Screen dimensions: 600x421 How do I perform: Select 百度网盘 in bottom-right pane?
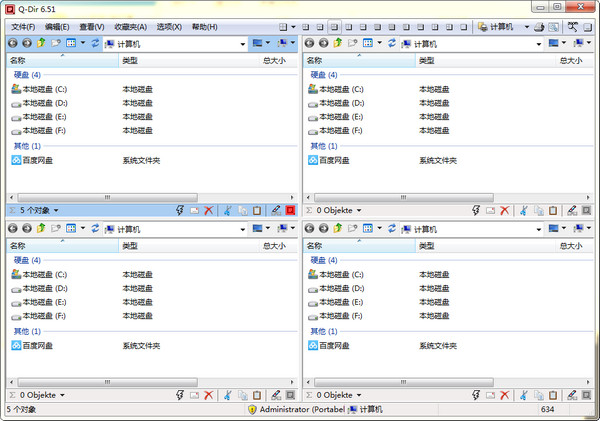tap(329, 346)
